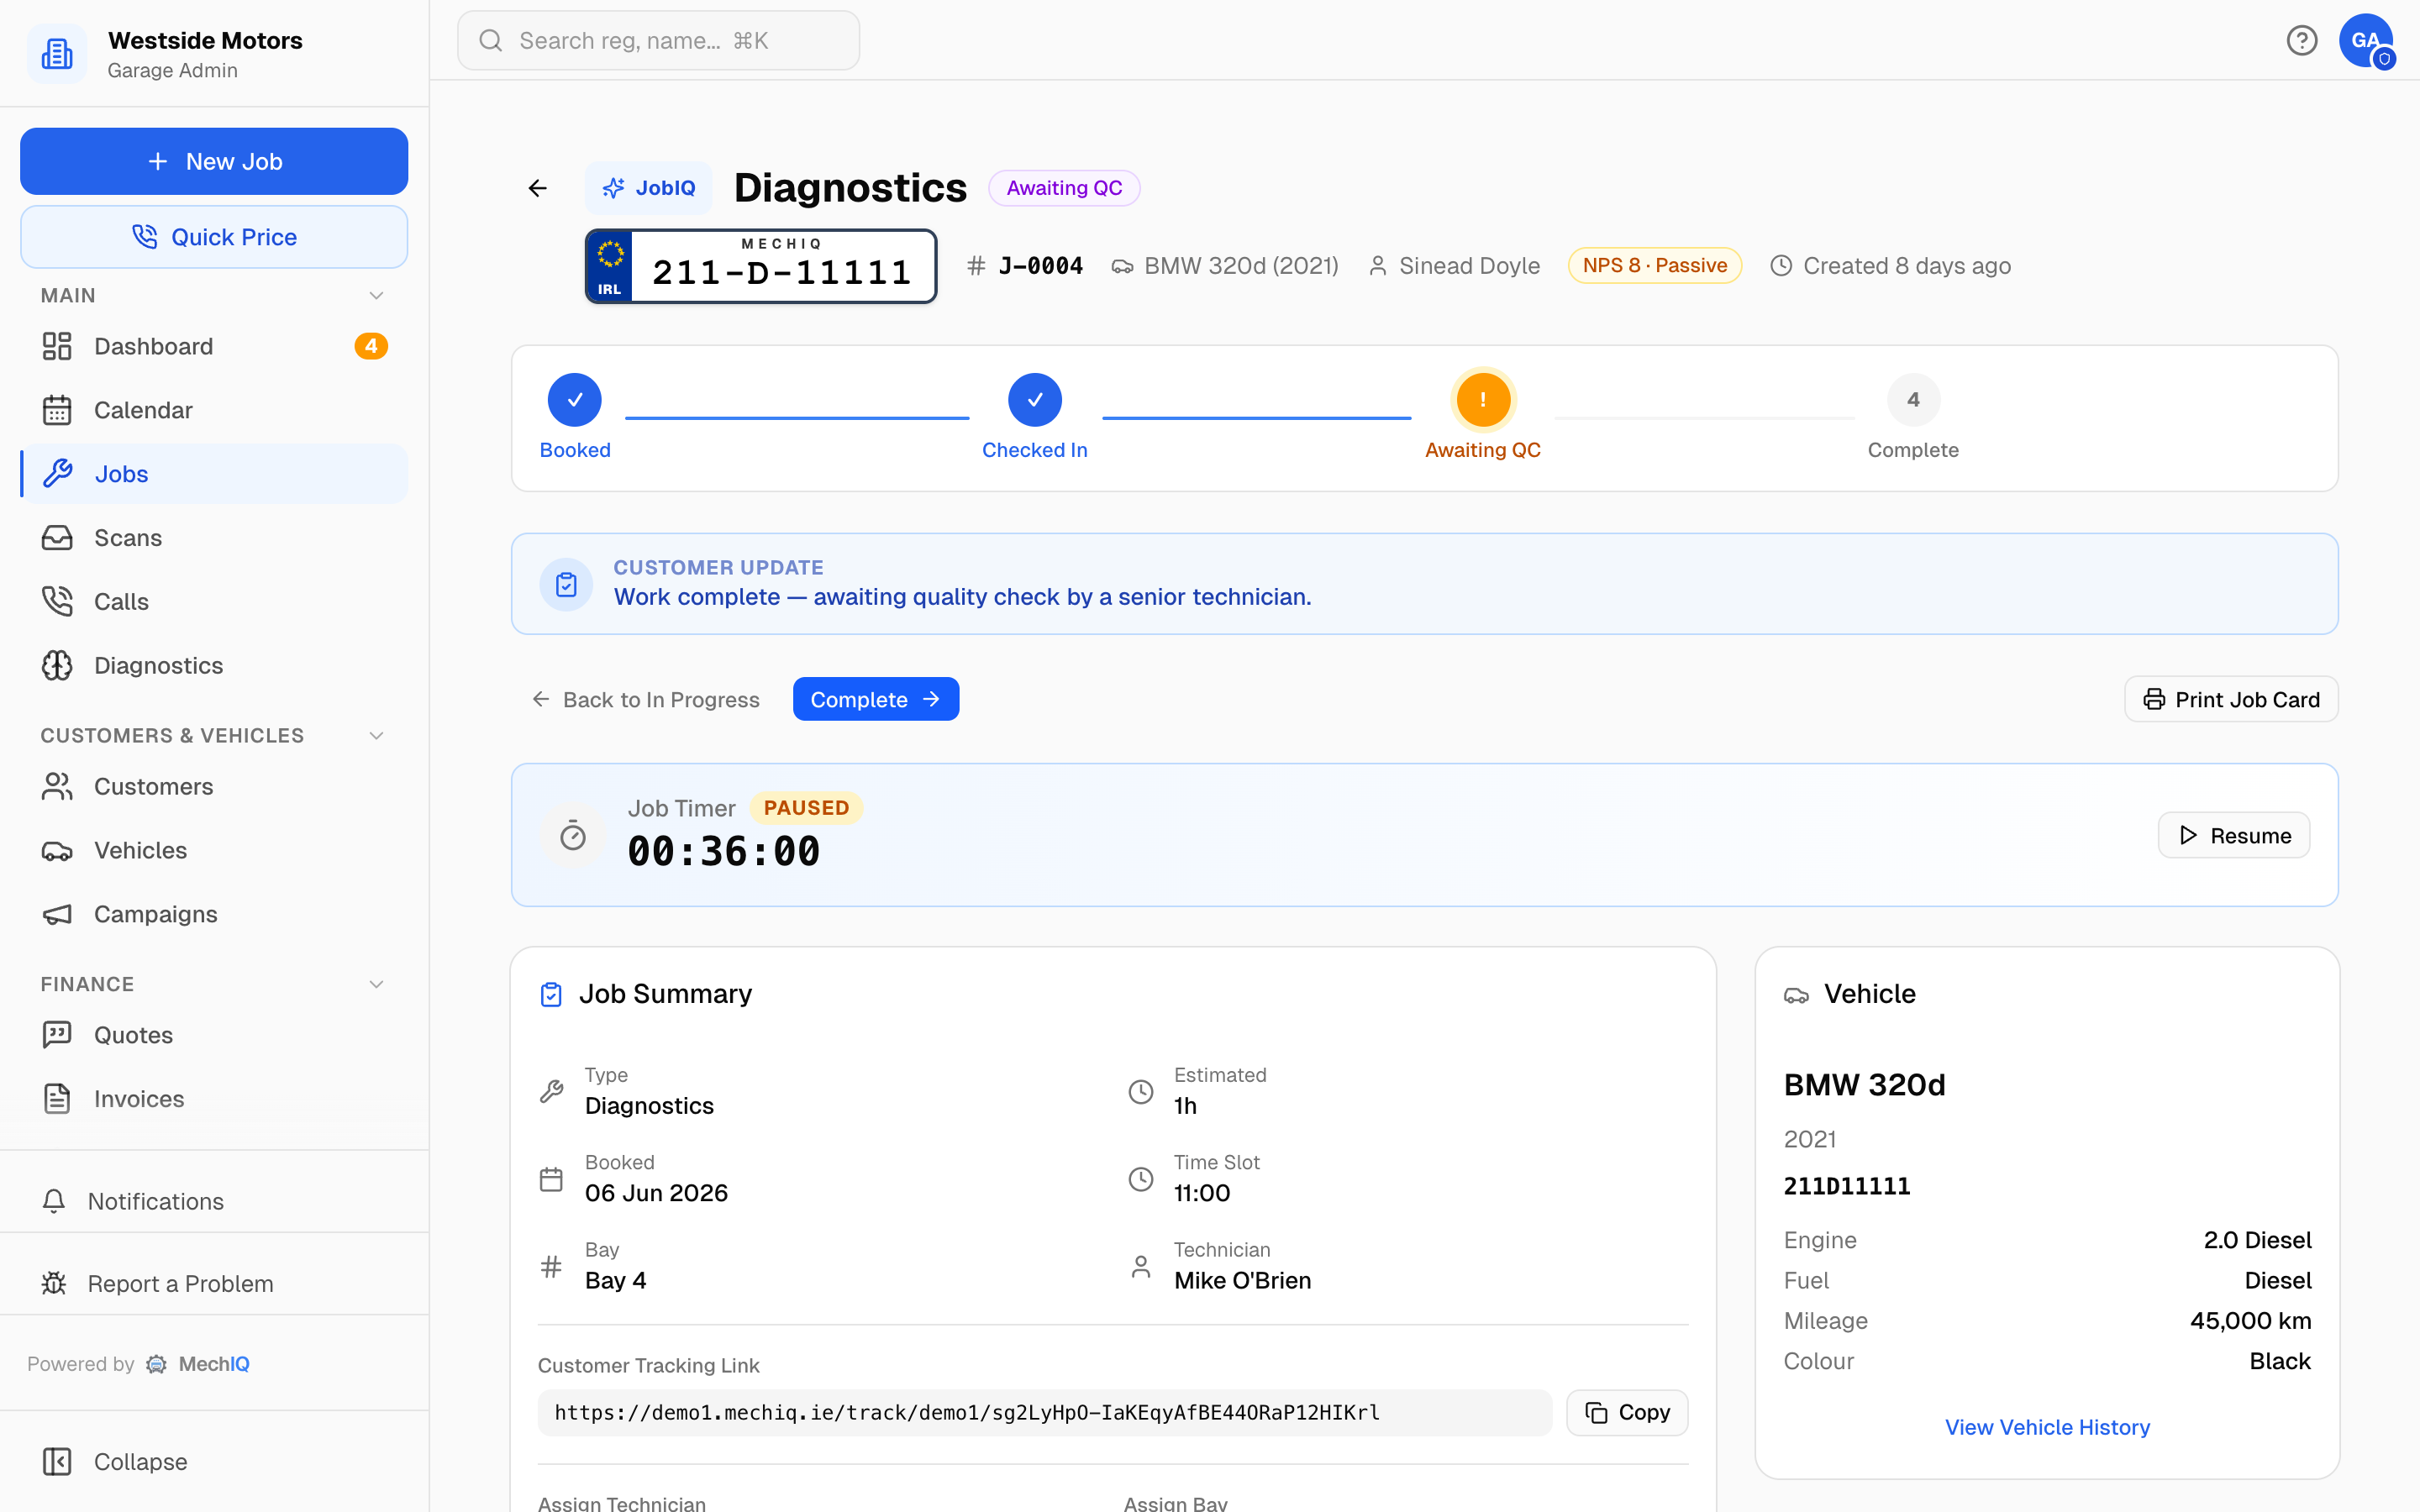Click the Report a Problem bug icon
Image resolution: width=2420 pixels, height=1512 pixels.
pos(54,1283)
